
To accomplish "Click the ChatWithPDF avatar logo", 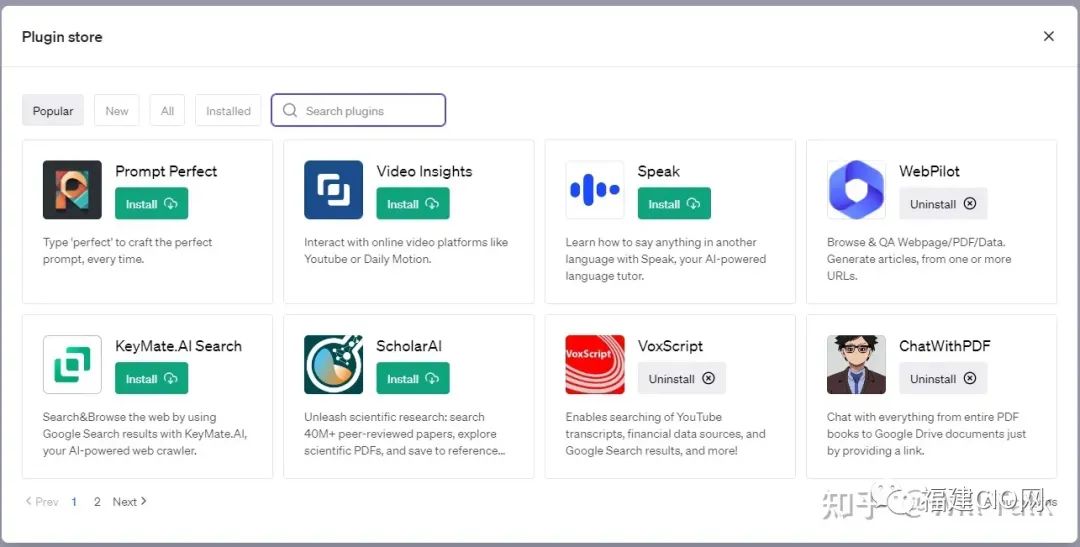I will pos(856,365).
